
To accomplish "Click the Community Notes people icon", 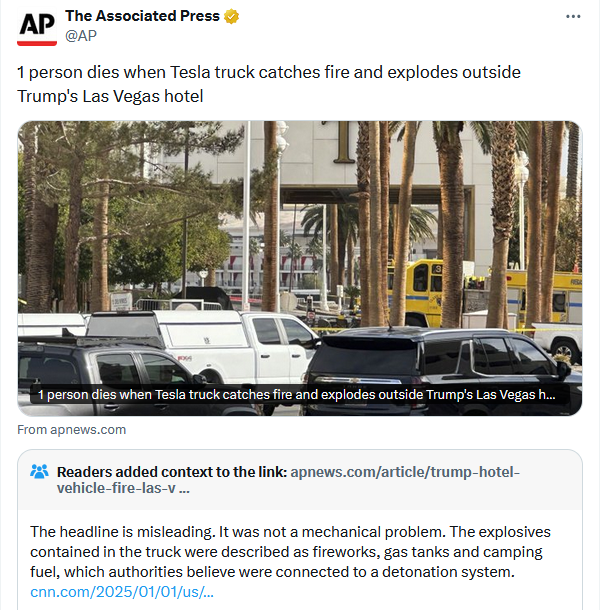I will click(39, 472).
